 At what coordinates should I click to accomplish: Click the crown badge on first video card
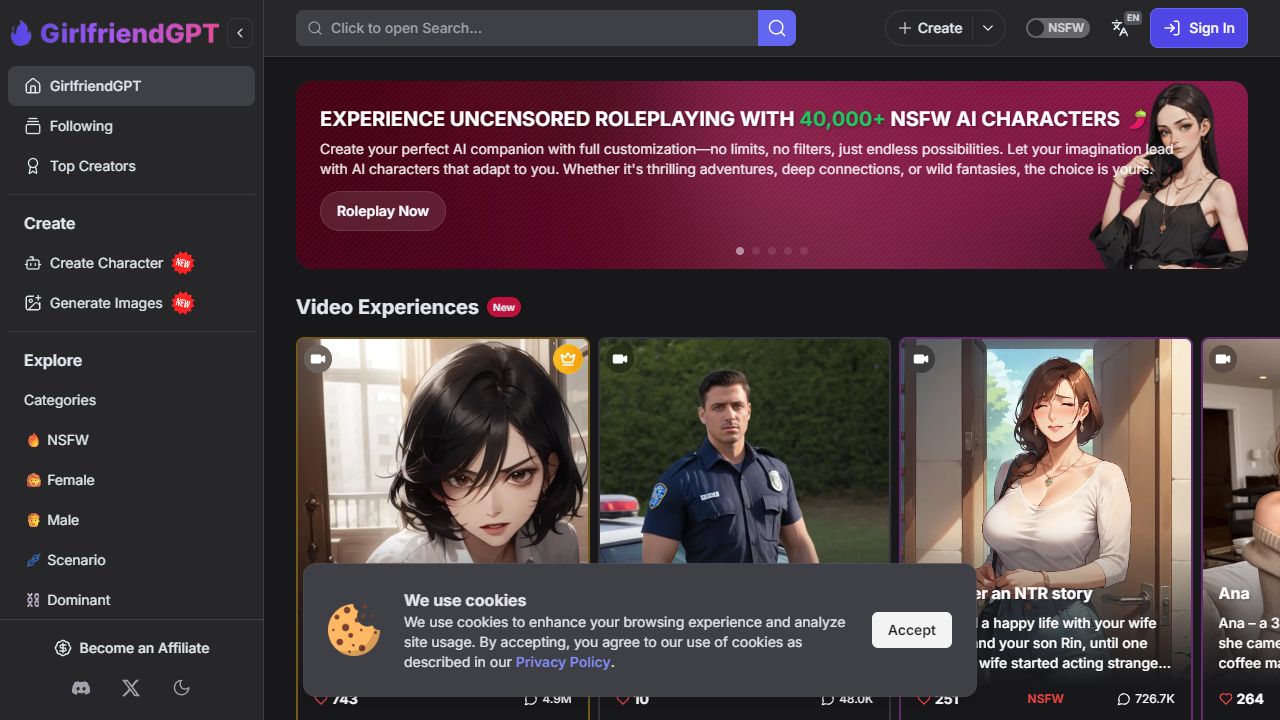(x=568, y=358)
